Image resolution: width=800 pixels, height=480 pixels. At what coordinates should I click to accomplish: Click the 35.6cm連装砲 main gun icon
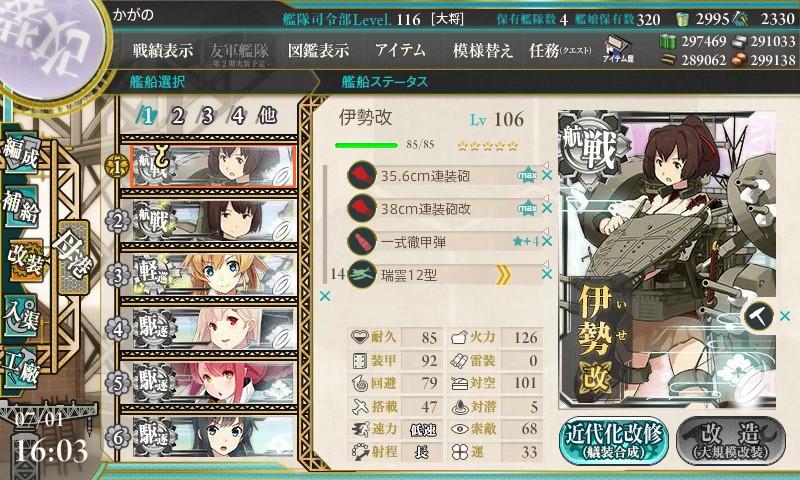[x=361, y=176]
